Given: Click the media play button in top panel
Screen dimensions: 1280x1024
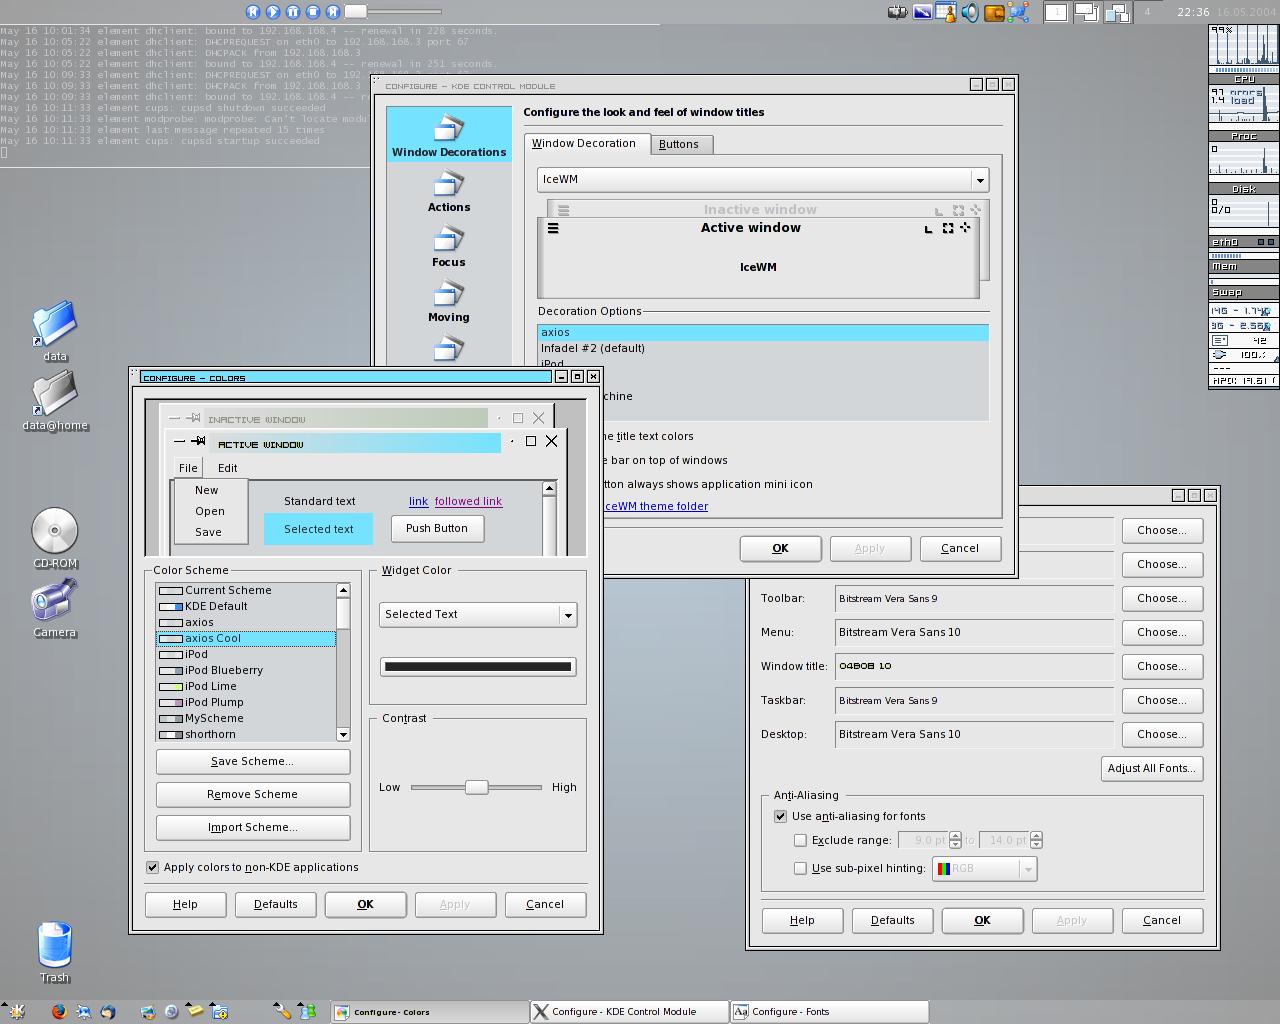Looking at the screenshot, I should (273, 12).
